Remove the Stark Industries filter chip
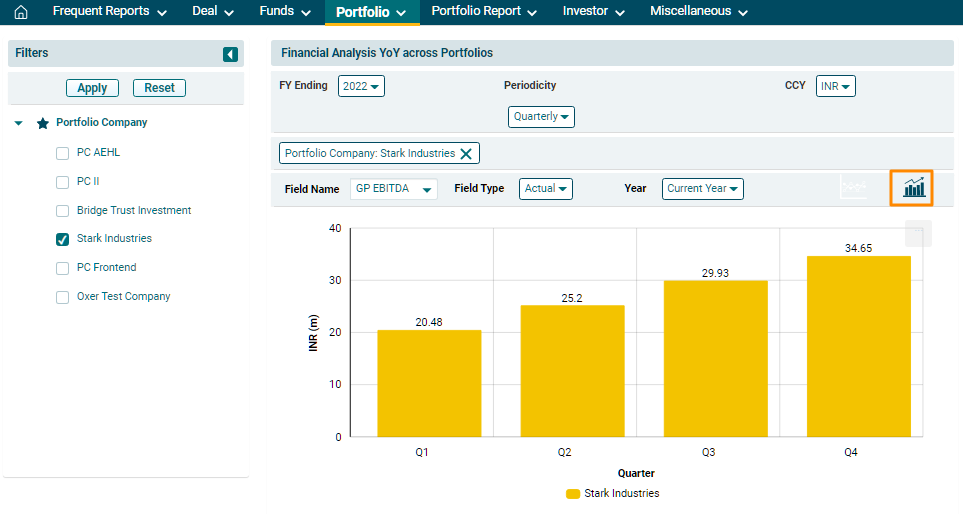 pos(466,154)
